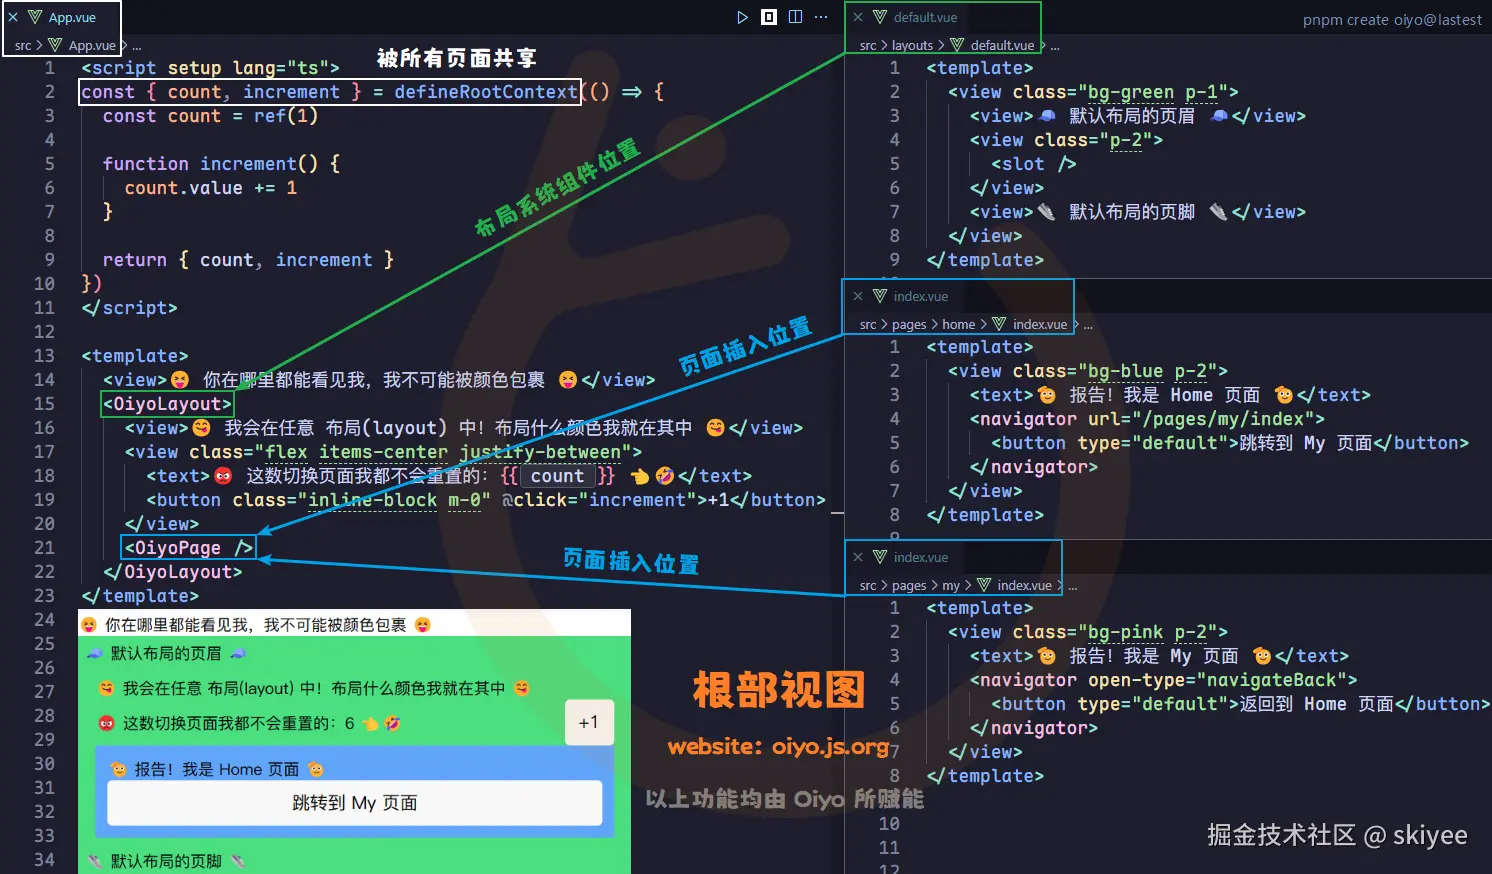Click 默认布局的页脚 text in the preview
The width and height of the screenshot is (1492, 874).
(165, 861)
